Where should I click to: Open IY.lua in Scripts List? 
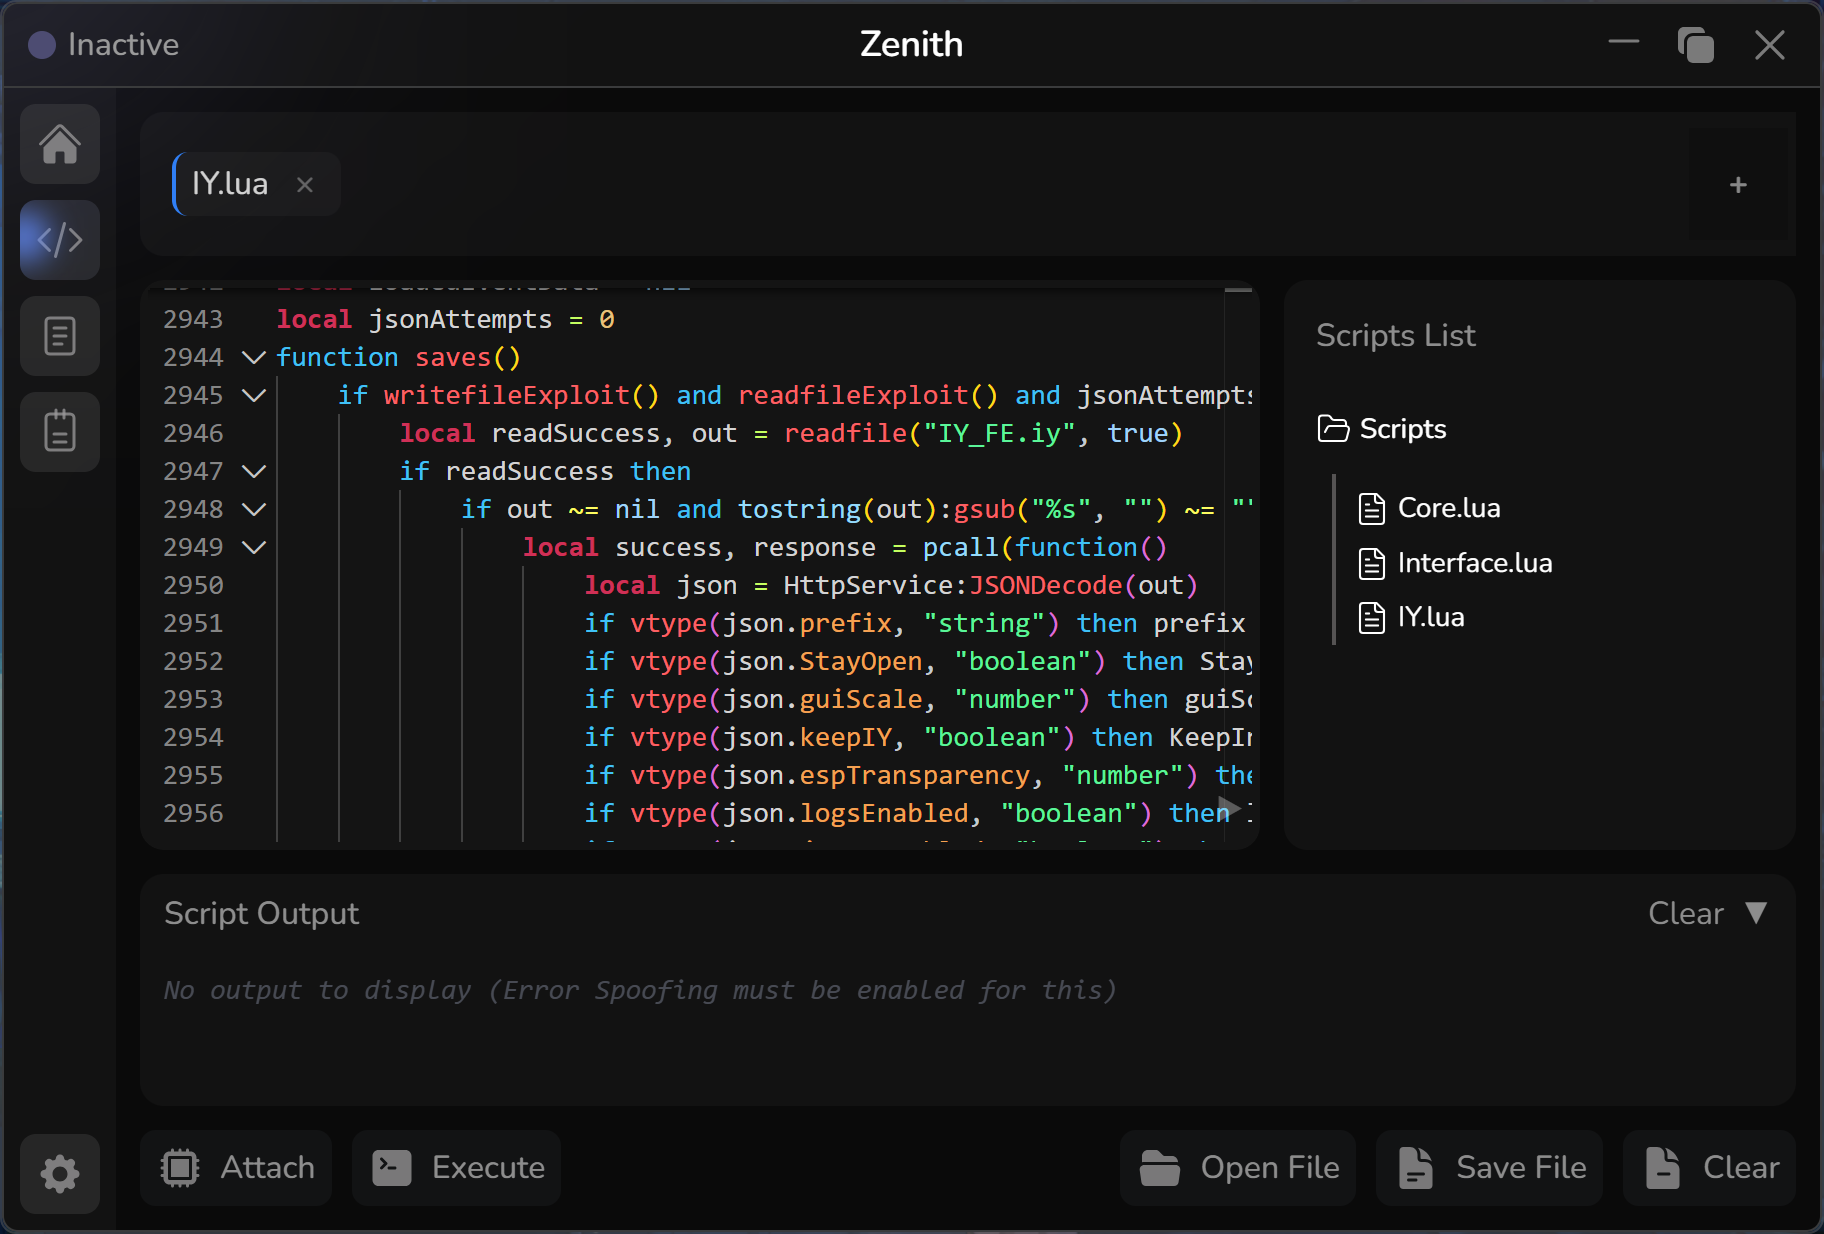click(1412, 617)
